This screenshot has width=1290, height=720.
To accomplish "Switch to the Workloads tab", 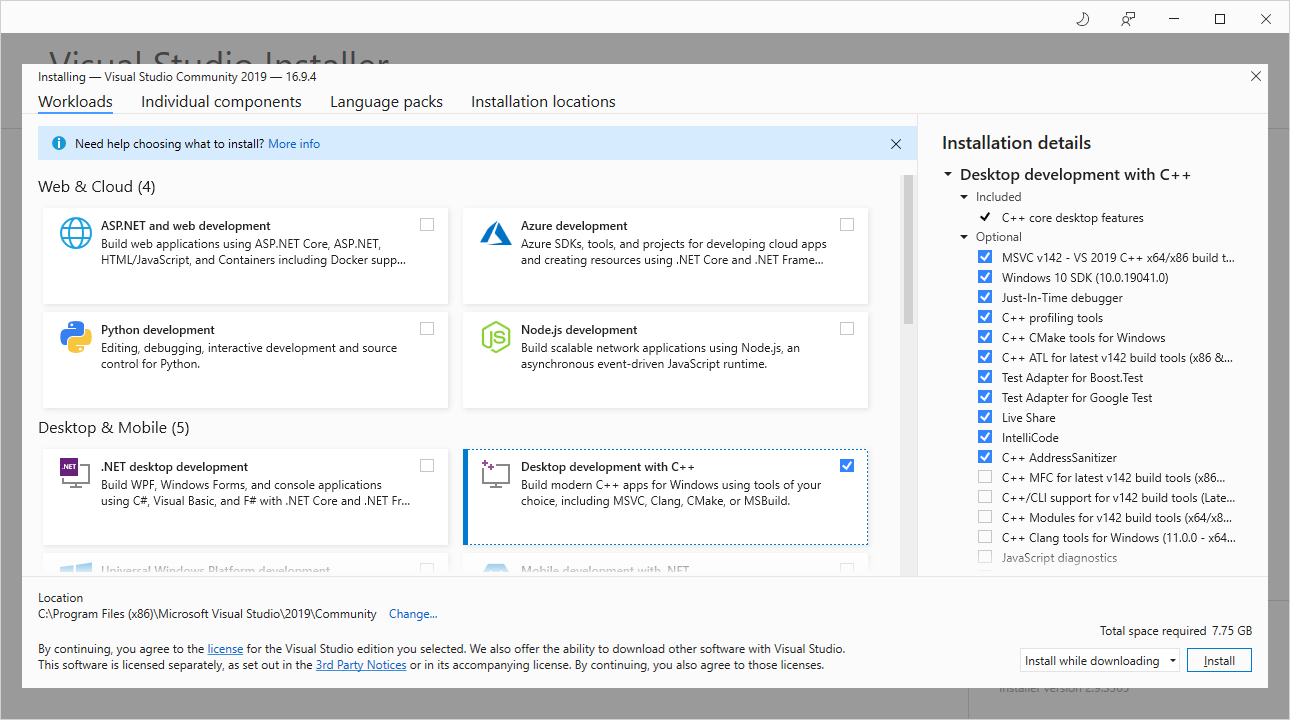I will pyautogui.click(x=75, y=102).
